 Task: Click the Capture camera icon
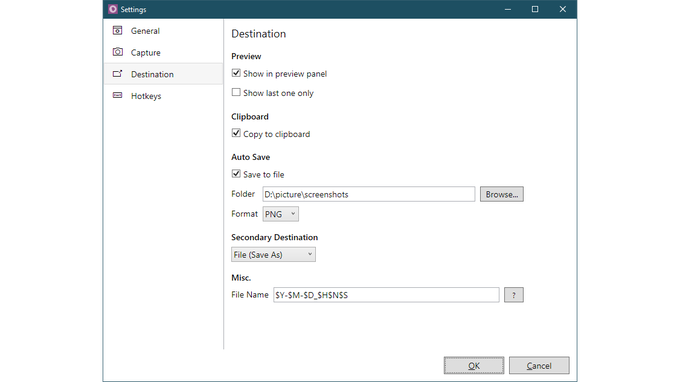point(118,52)
